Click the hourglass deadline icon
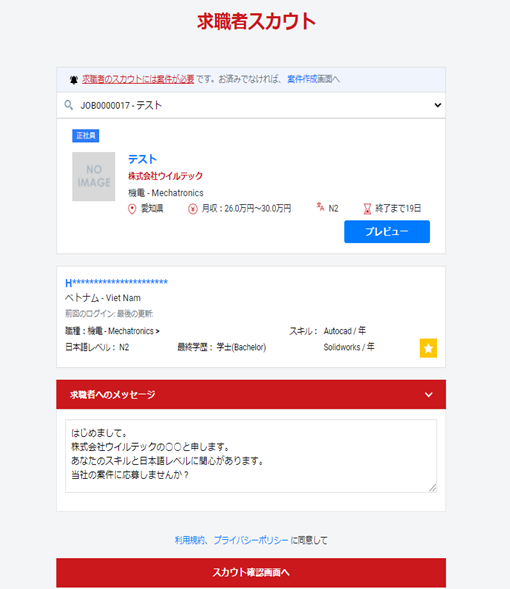Image resolution: width=510 pixels, height=589 pixels. (367, 209)
